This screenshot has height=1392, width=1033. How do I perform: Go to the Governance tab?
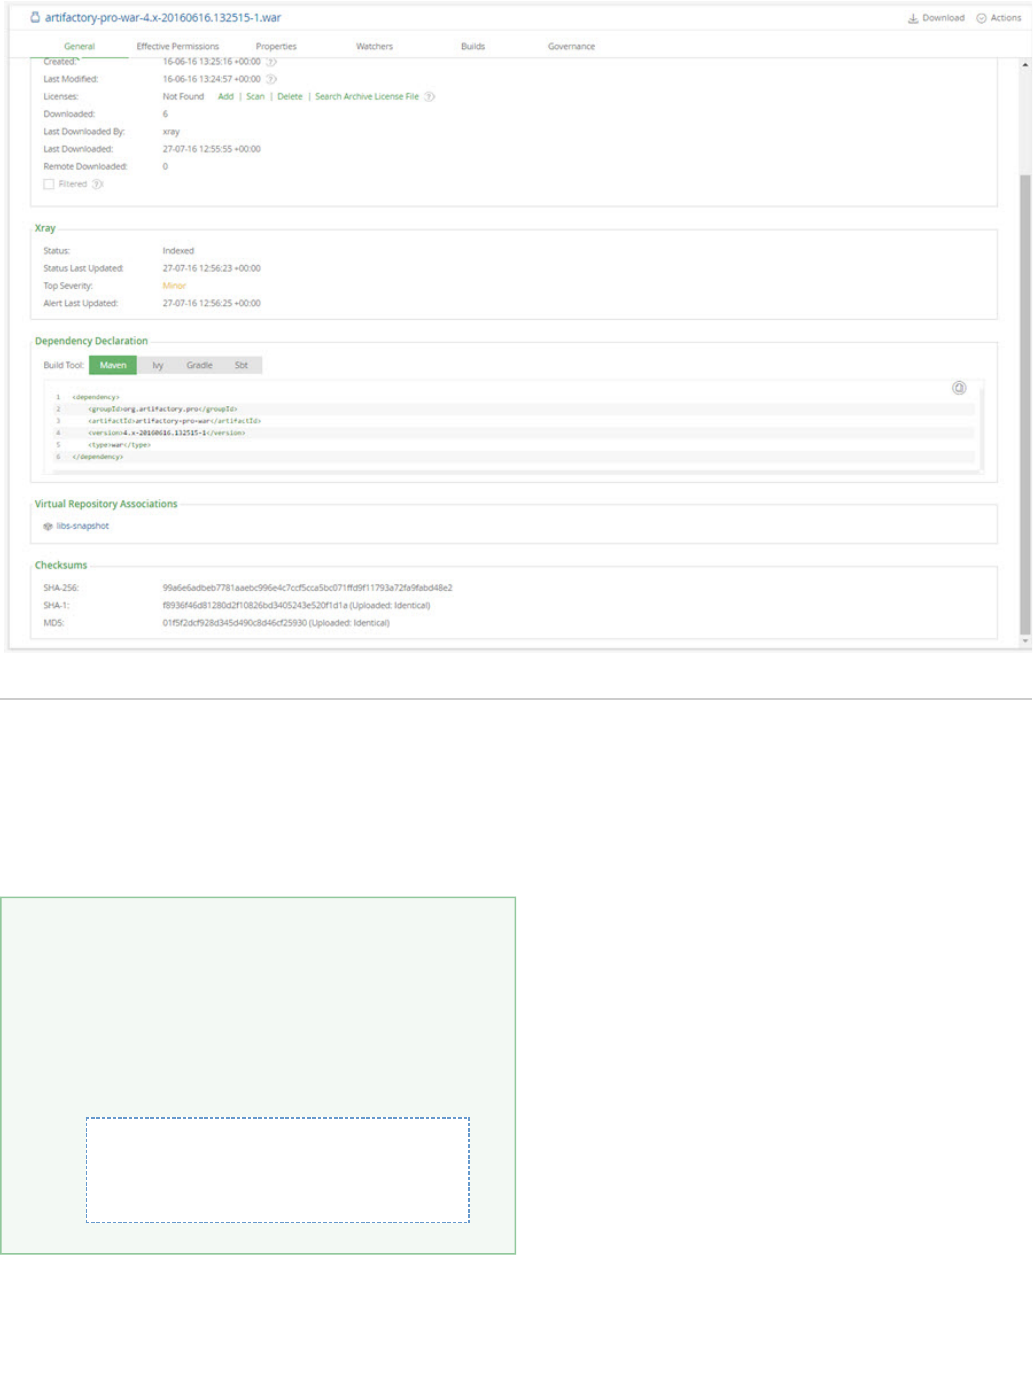click(x=571, y=47)
